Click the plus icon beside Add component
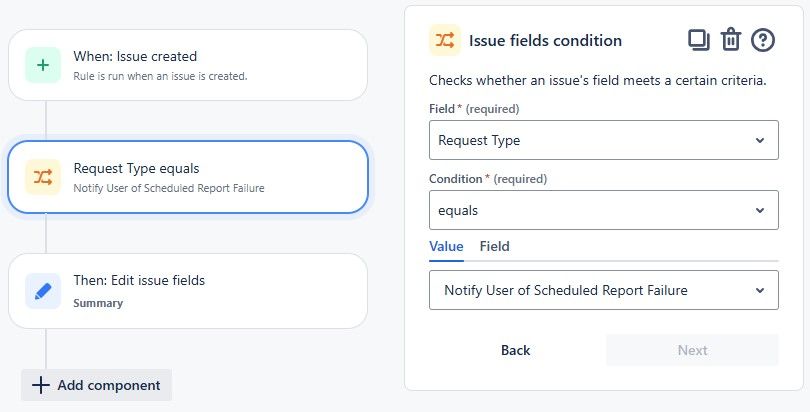Screen dimensions: 810x412 coord(40,385)
